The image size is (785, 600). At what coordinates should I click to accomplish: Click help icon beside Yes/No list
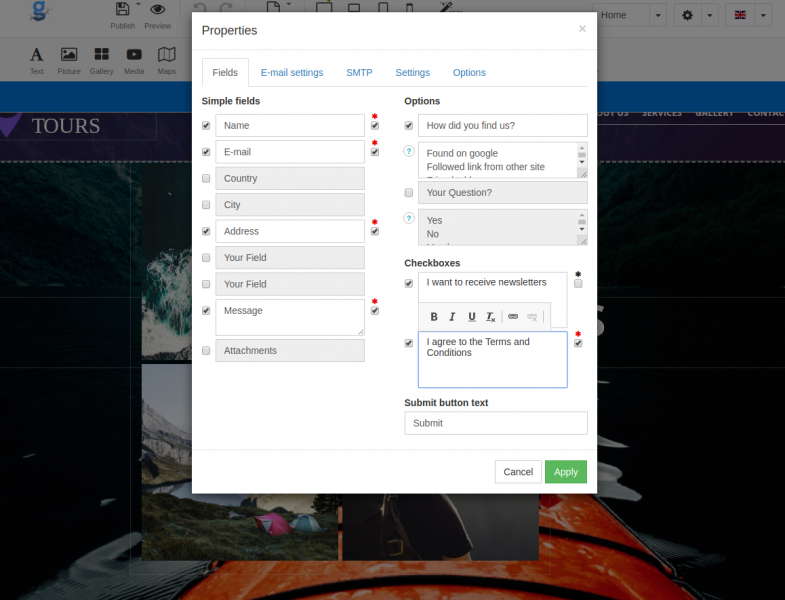pos(409,218)
